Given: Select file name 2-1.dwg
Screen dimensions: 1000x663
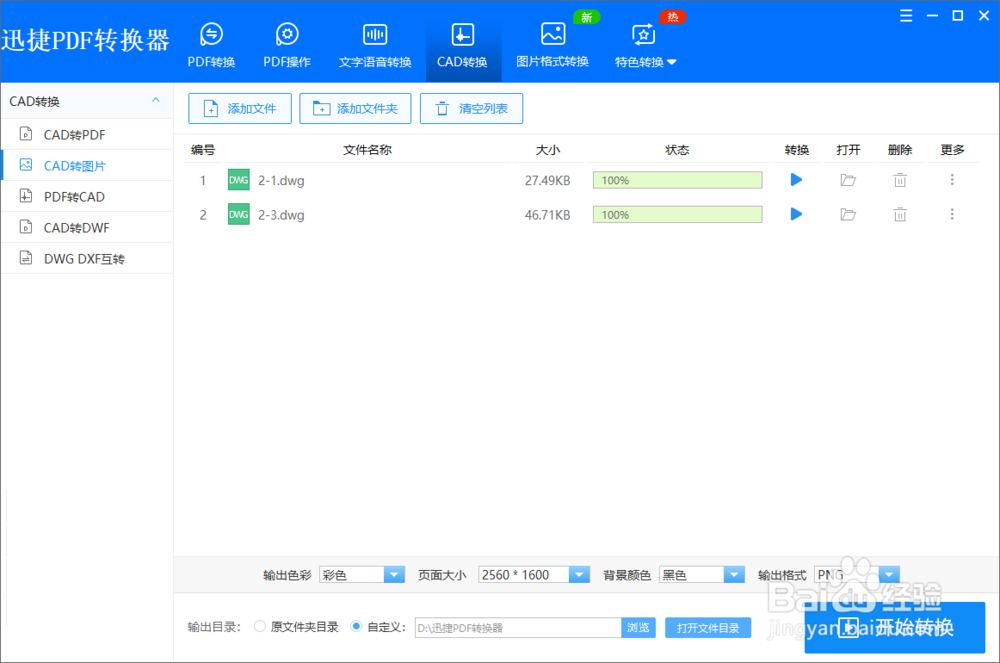Looking at the screenshot, I should (x=281, y=181).
